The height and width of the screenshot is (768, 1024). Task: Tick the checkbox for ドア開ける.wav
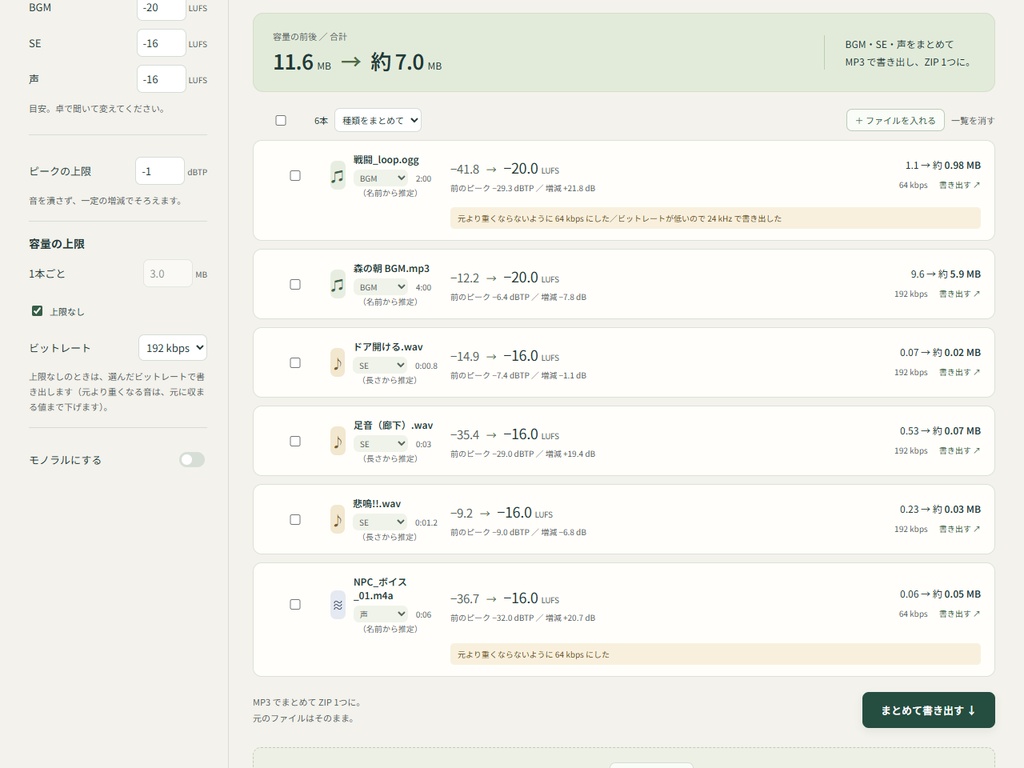295,363
